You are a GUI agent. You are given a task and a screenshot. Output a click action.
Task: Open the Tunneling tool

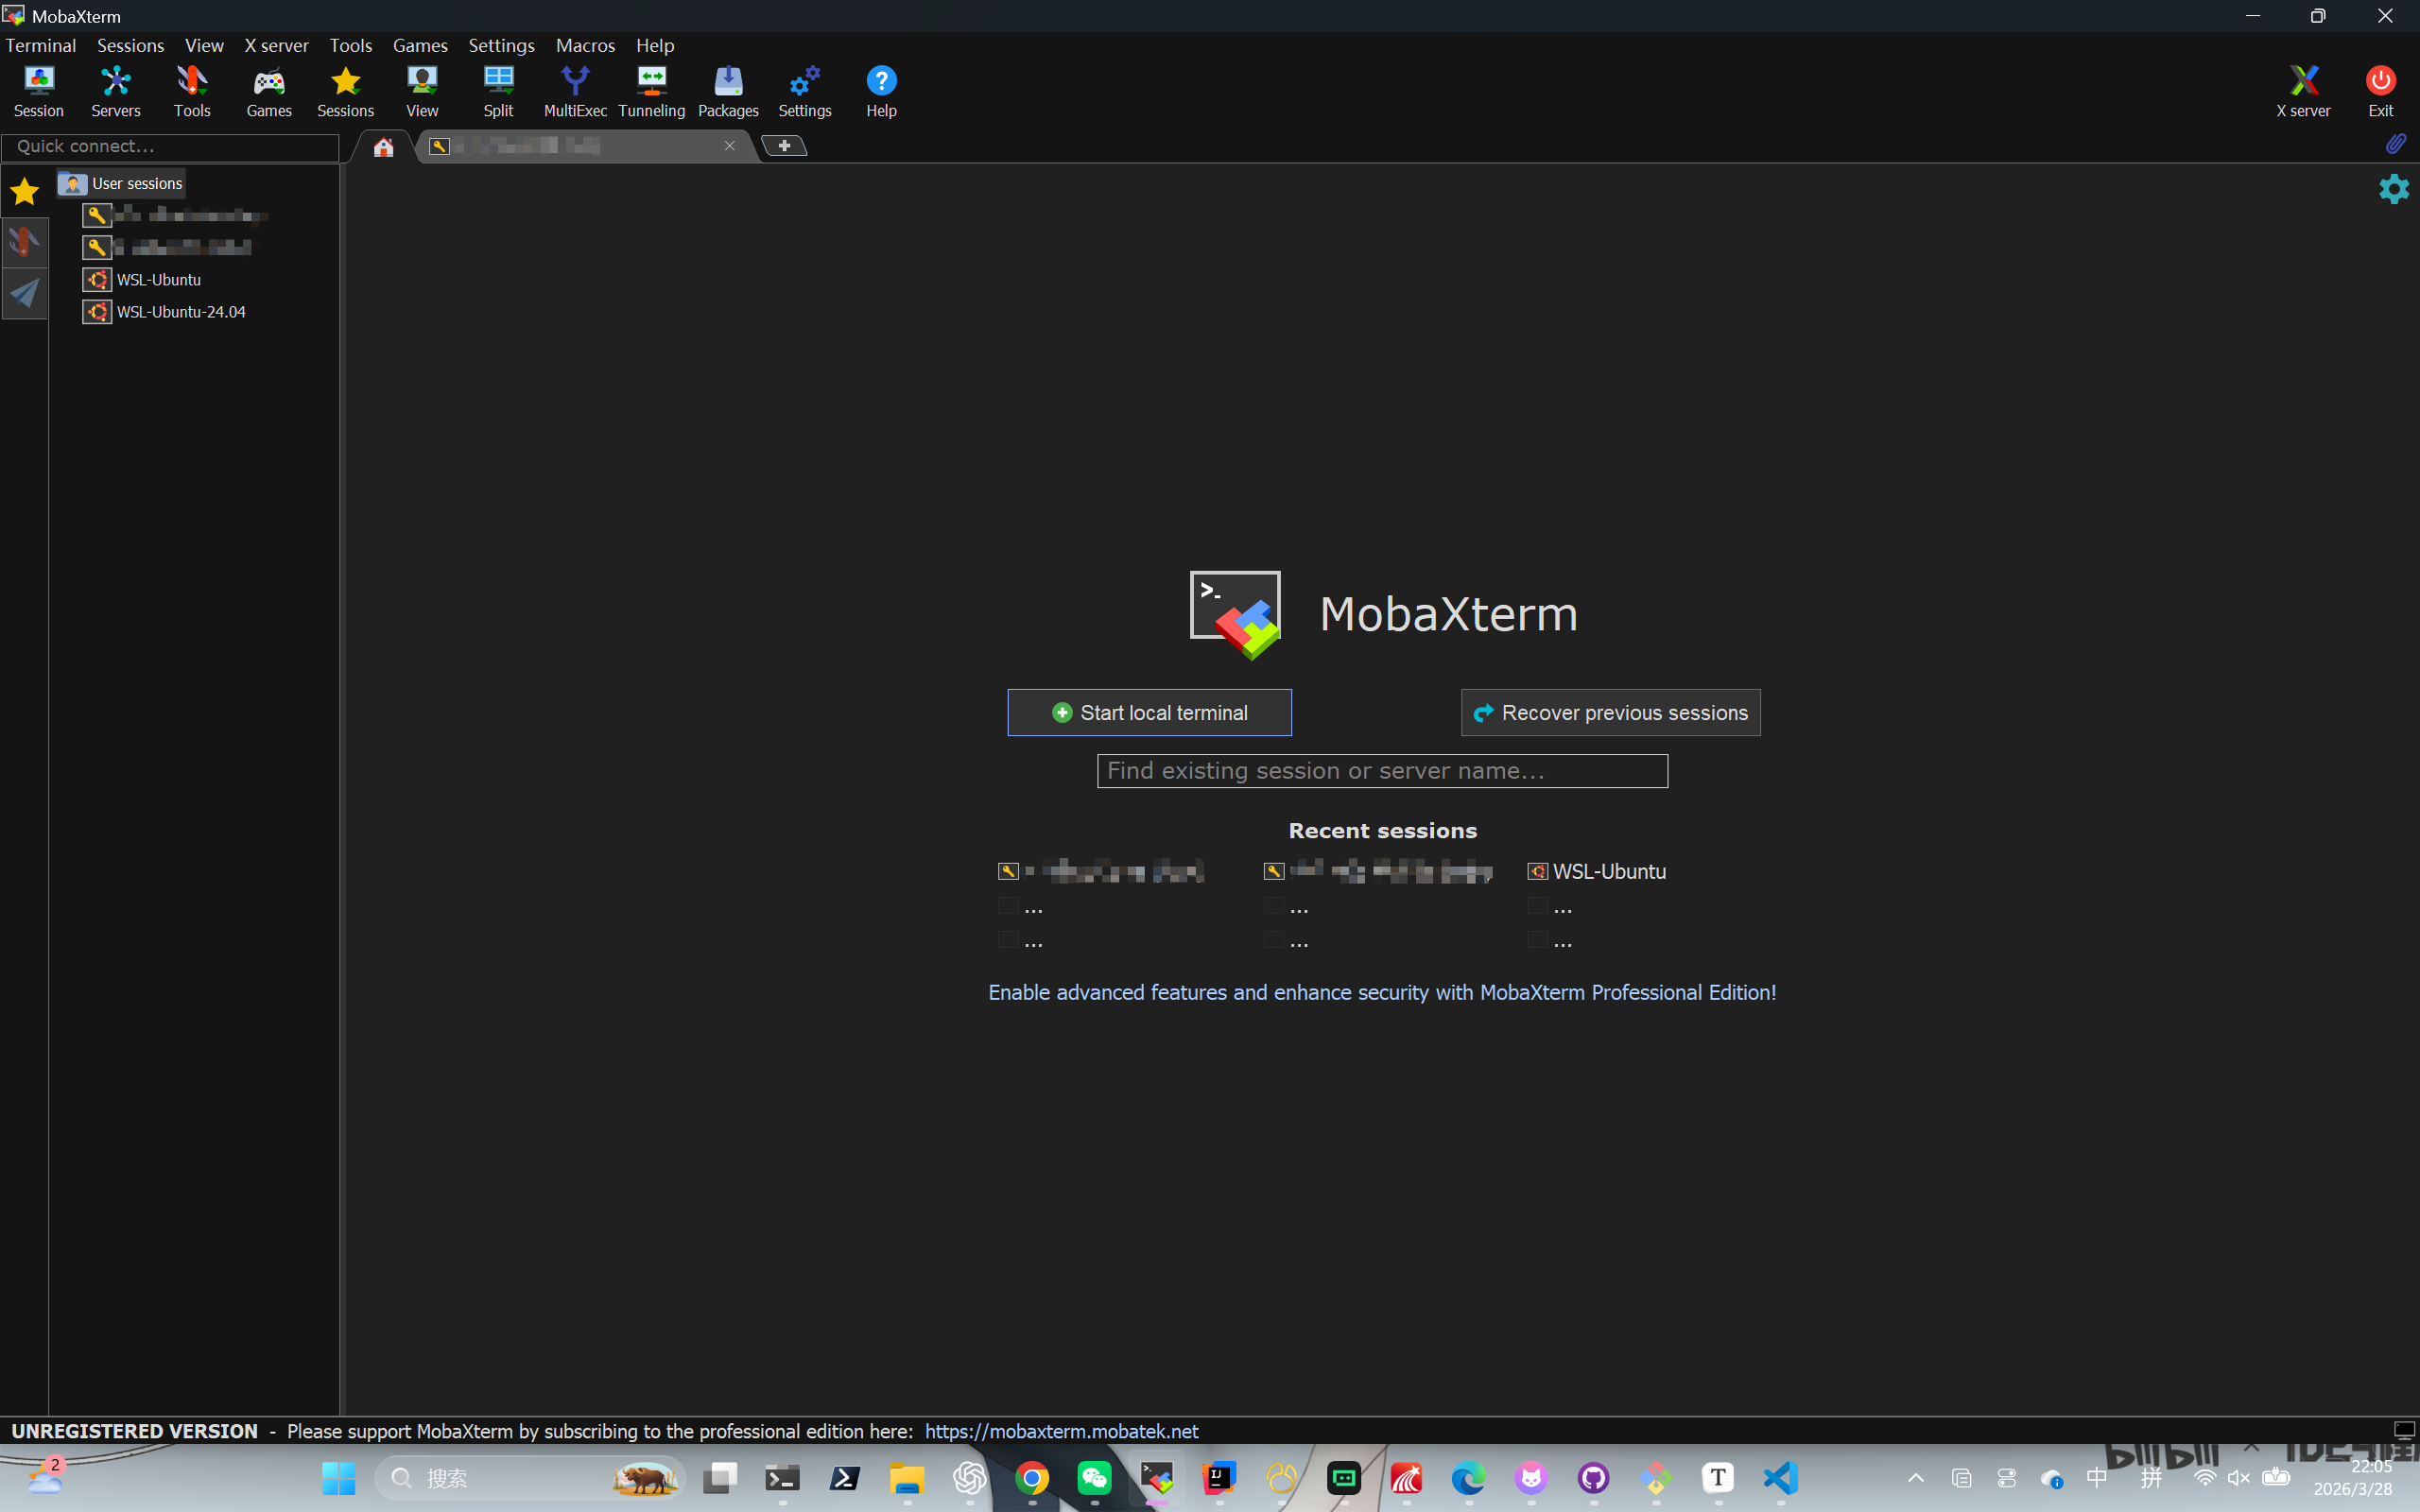pyautogui.click(x=651, y=90)
